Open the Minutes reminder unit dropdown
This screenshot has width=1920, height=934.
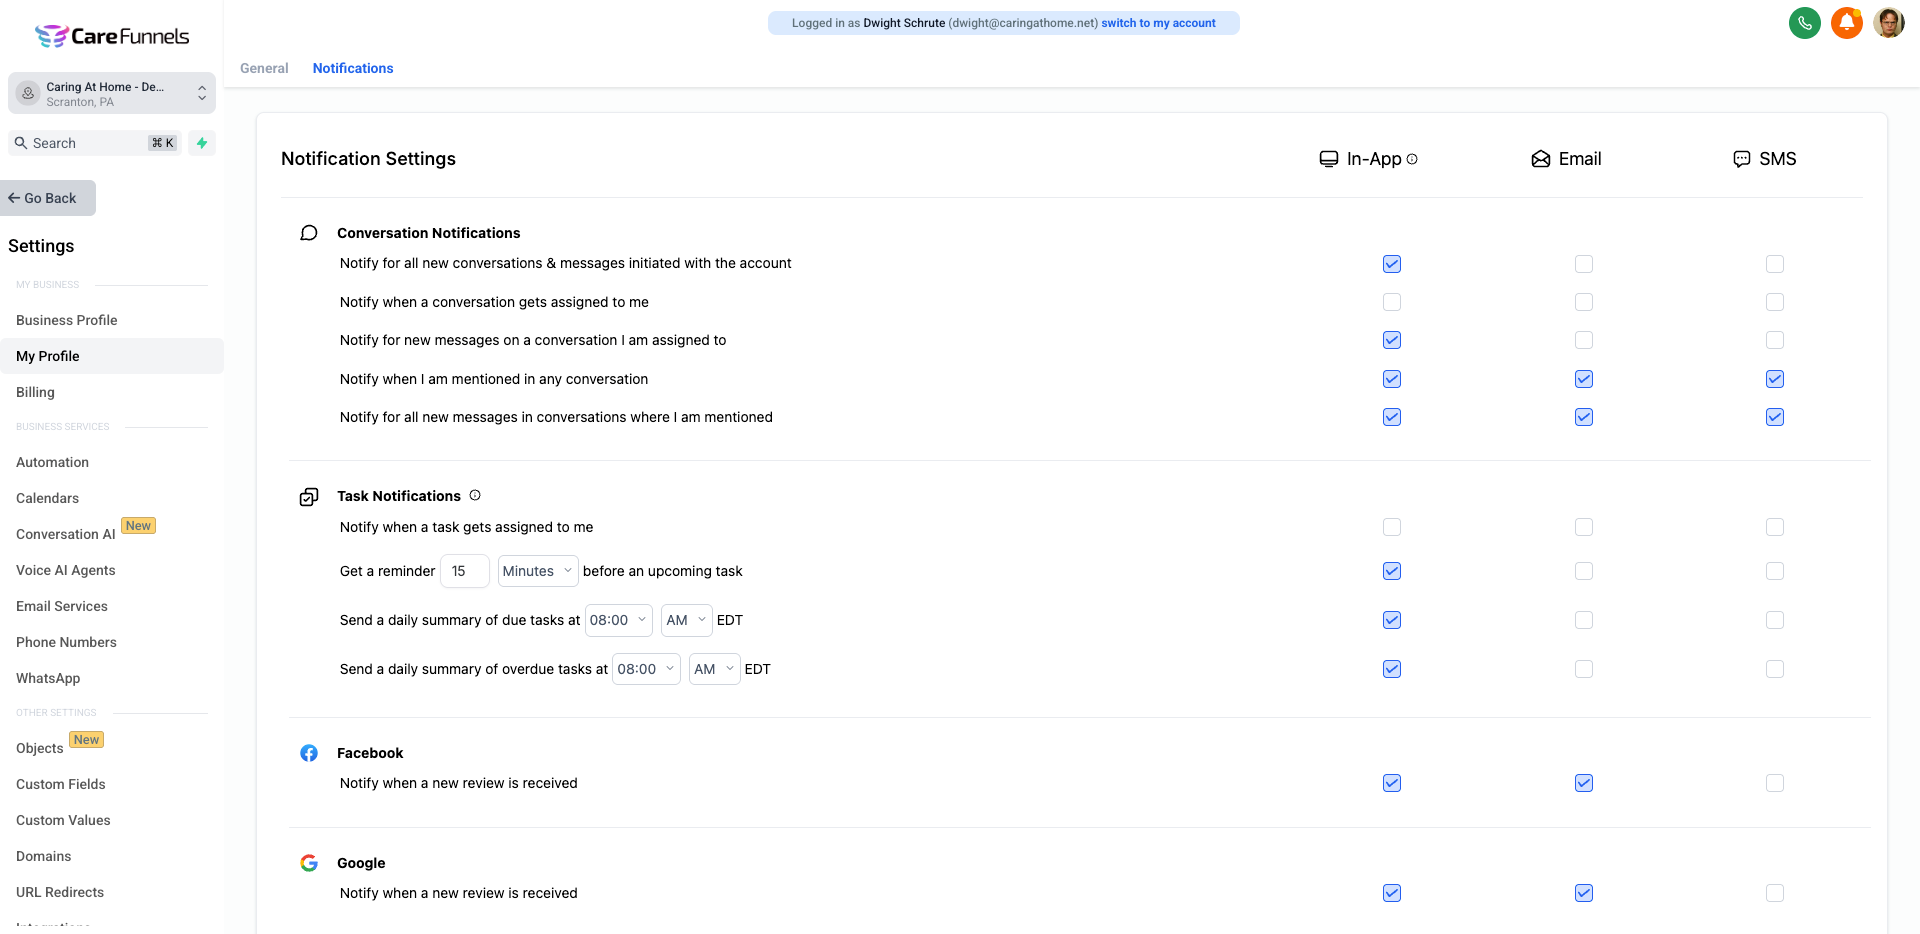pyautogui.click(x=538, y=571)
